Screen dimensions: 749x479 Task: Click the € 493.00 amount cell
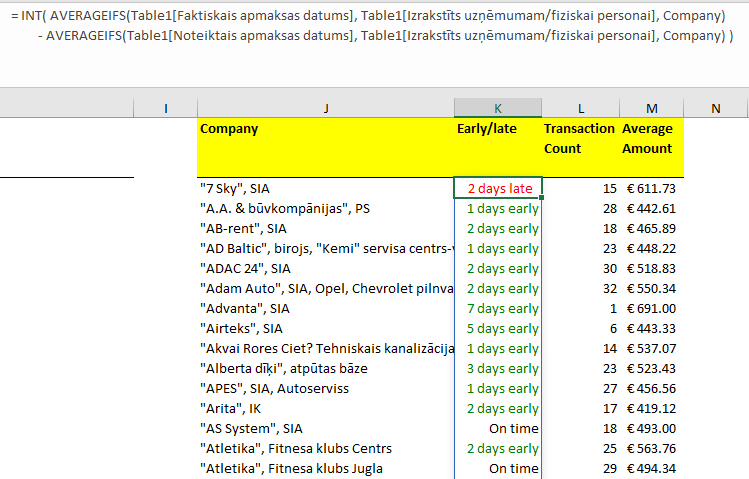(652, 429)
